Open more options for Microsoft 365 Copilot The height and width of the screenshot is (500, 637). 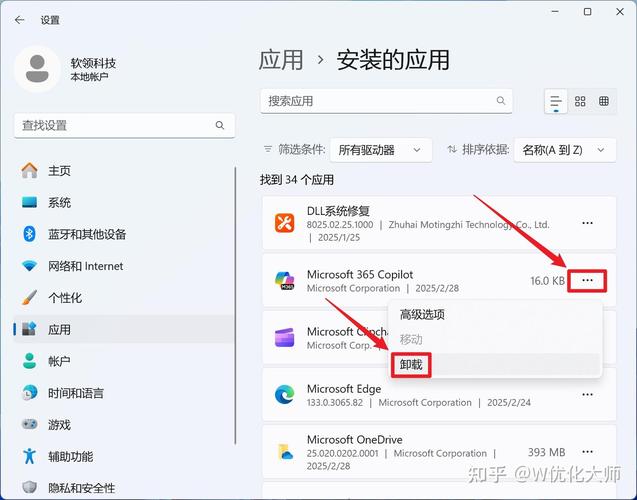click(x=587, y=280)
